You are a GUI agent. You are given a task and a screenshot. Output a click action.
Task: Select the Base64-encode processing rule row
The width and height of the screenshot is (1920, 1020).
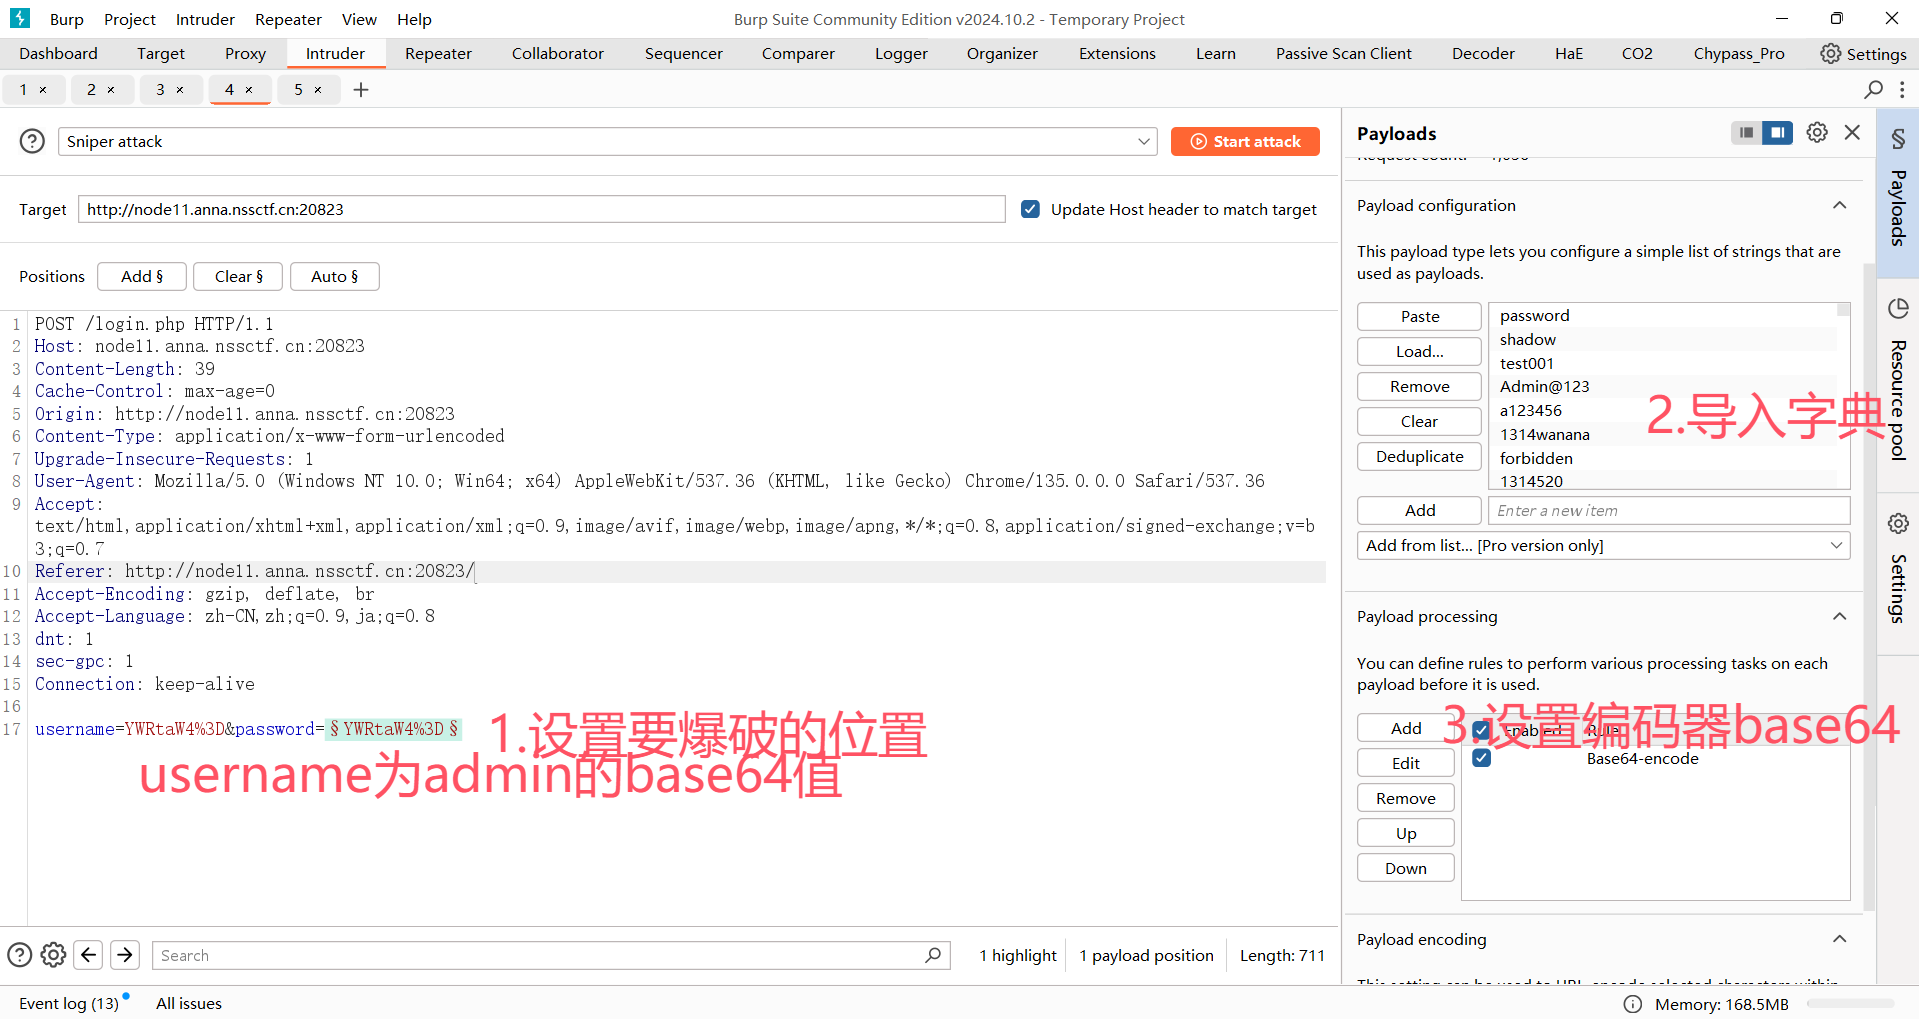(x=1656, y=758)
